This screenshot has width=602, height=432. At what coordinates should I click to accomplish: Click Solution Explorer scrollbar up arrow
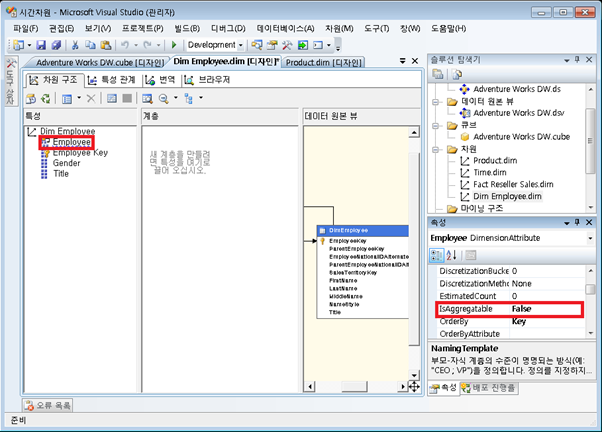tap(590, 89)
